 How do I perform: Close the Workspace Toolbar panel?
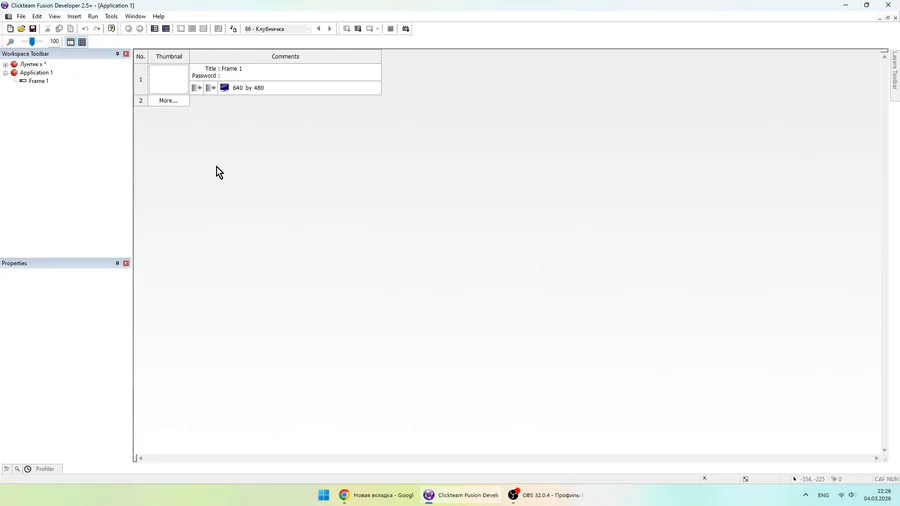126,54
